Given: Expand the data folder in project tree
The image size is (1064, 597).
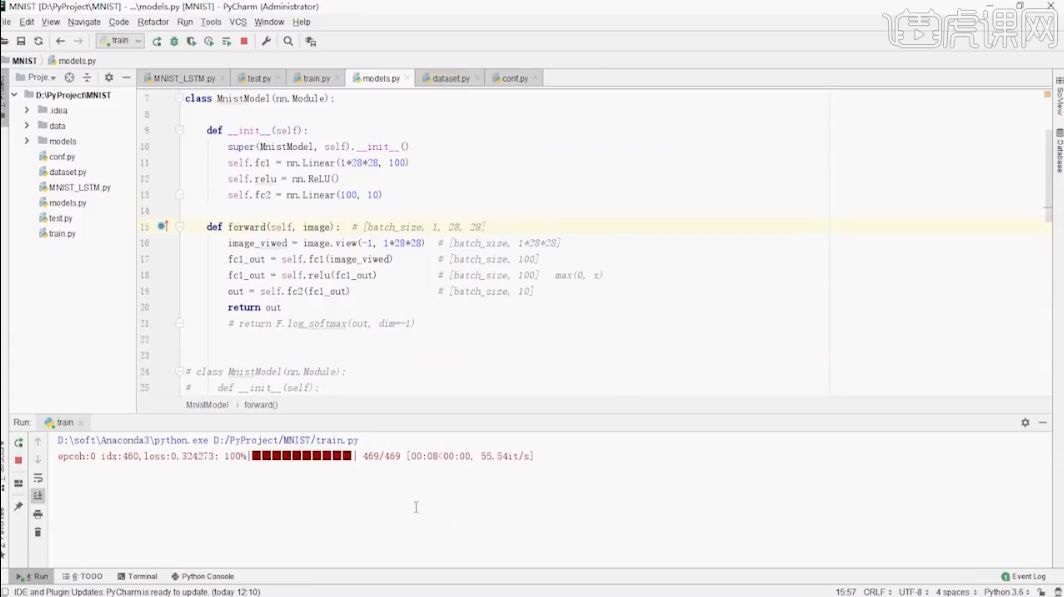Looking at the screenshot, I should click(x=27, y=126).
